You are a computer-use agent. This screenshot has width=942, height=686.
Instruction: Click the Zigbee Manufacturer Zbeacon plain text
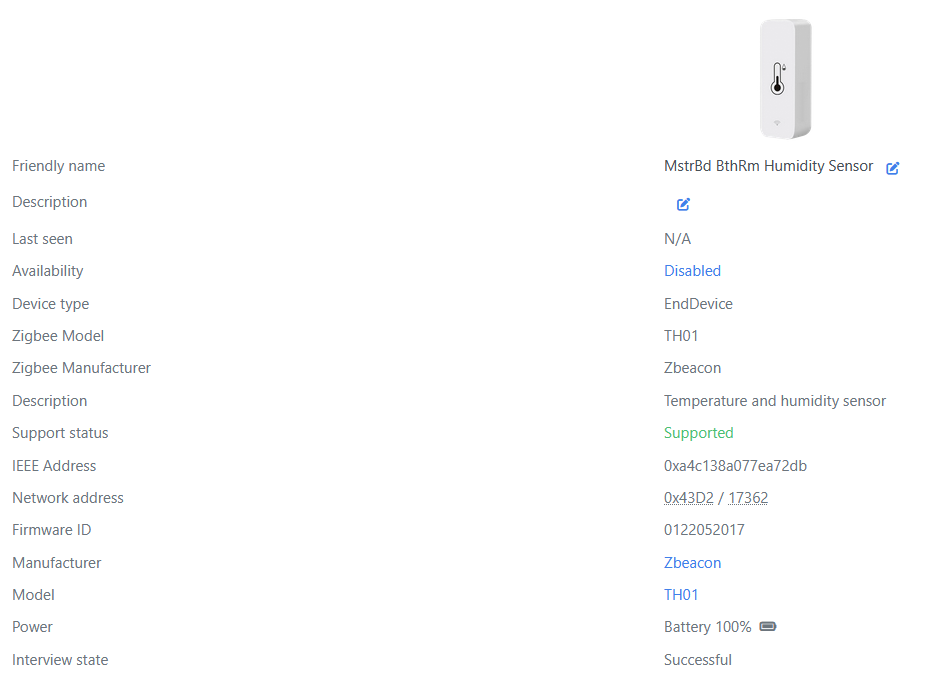[x=692, y=368]
